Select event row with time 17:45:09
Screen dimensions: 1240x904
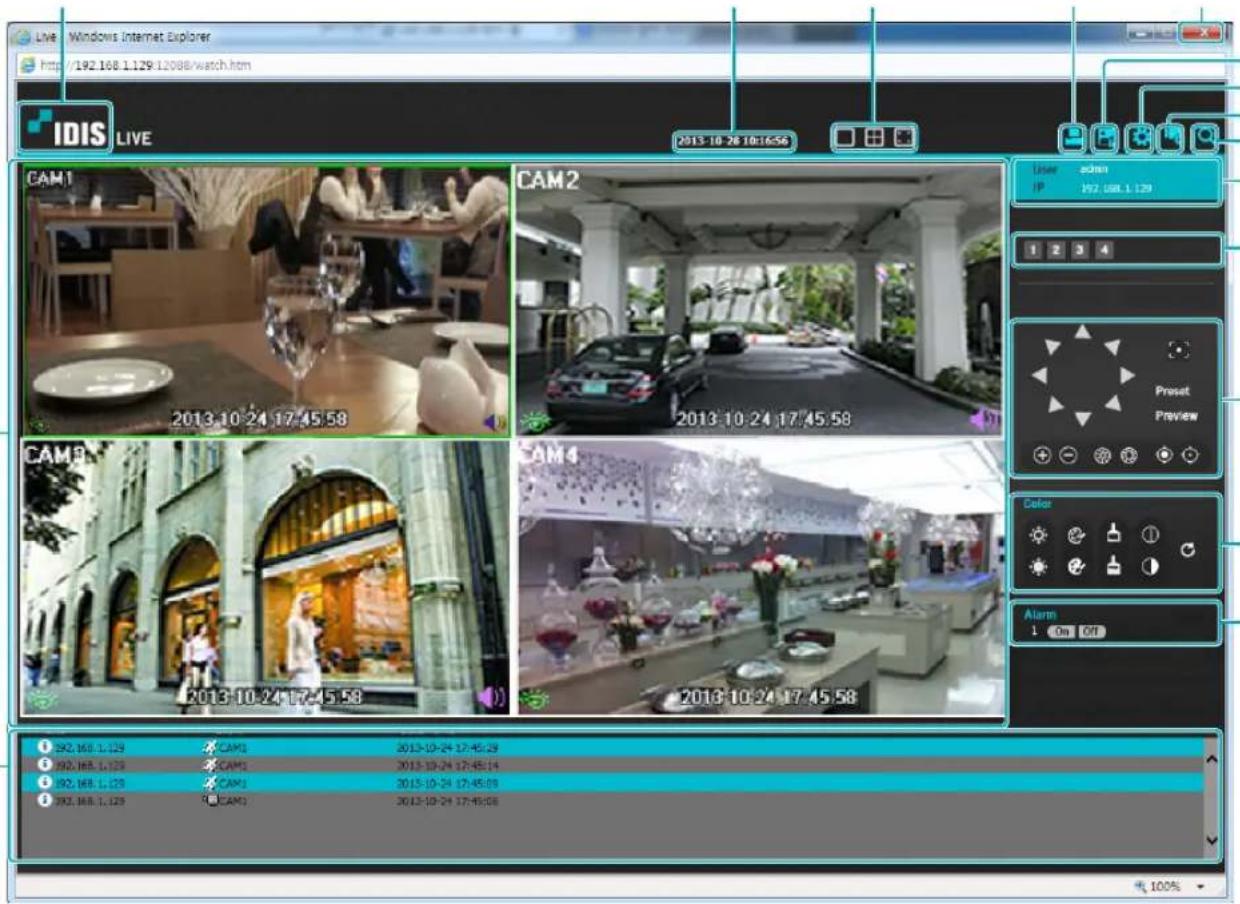(x=612, y=783)
